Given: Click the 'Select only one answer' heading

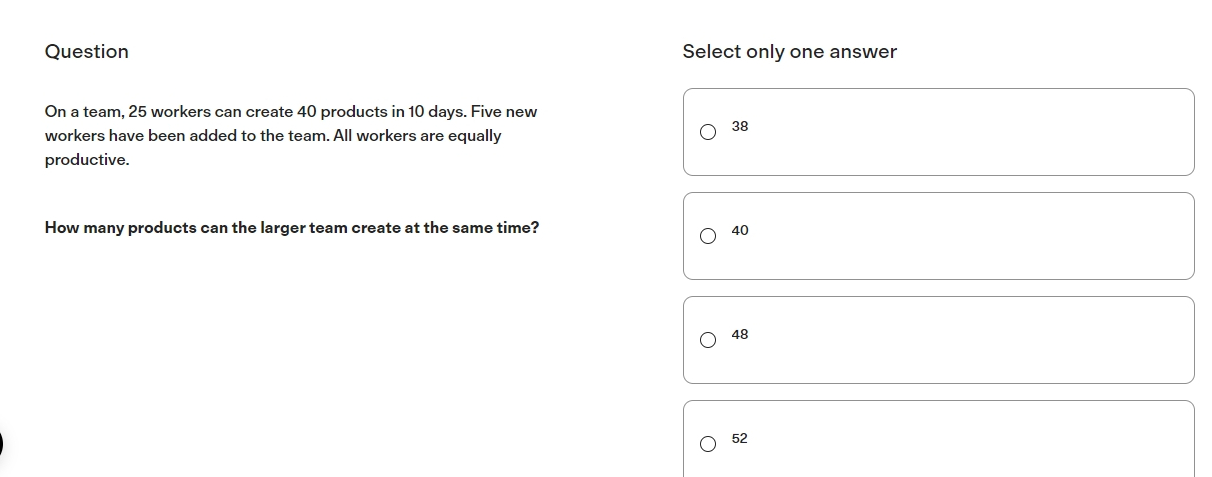Looking at the screenshot, I should [790, 52].
